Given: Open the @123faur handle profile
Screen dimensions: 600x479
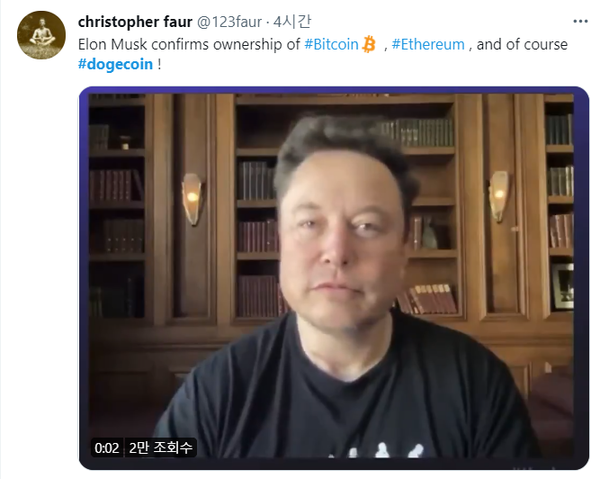Looking at the screenshot, I should pos(229,22).
